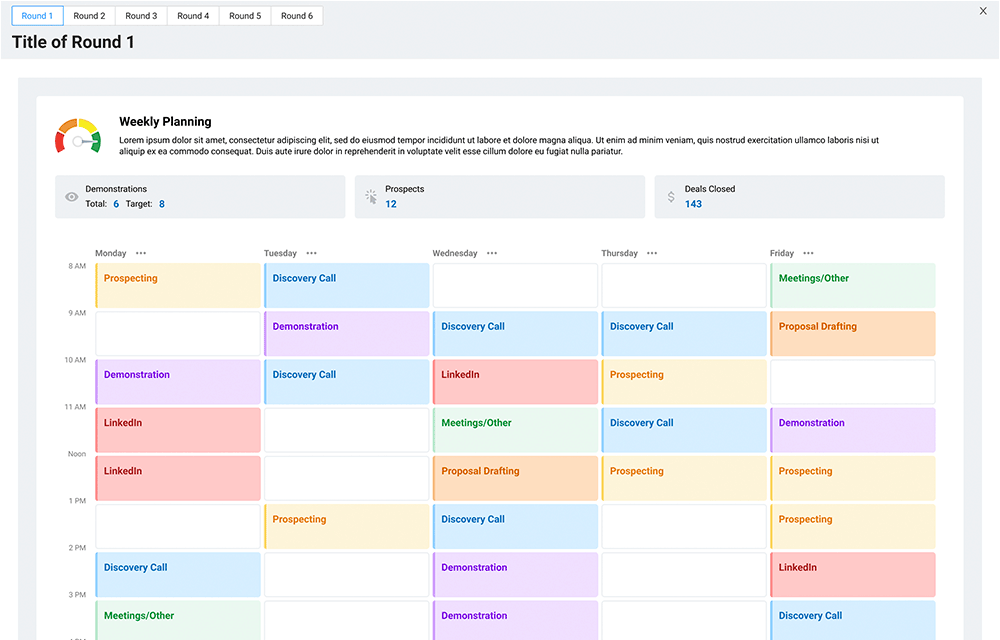
Task: Open Thursday's three-dot options menu
Action: pos(652,253)
